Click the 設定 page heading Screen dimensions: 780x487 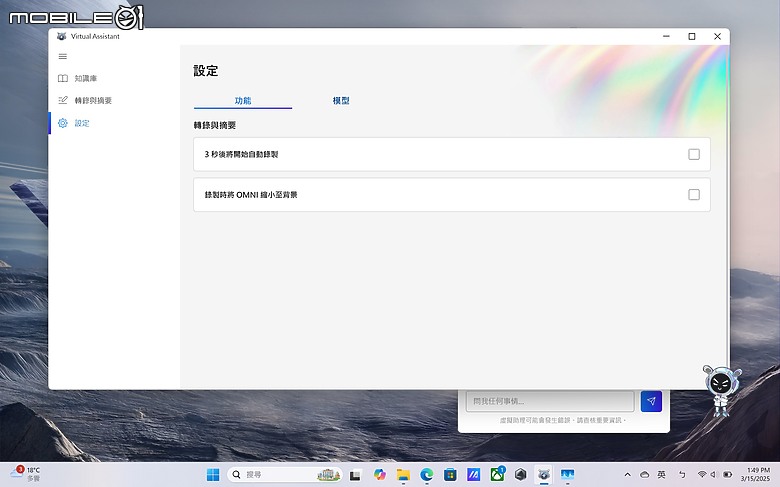pos(206,71)
